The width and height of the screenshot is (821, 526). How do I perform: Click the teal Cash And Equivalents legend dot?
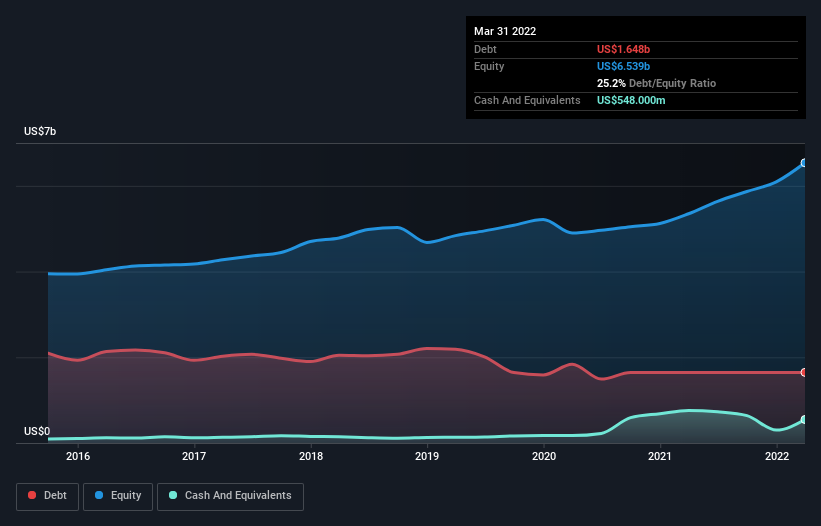[173, 495]
